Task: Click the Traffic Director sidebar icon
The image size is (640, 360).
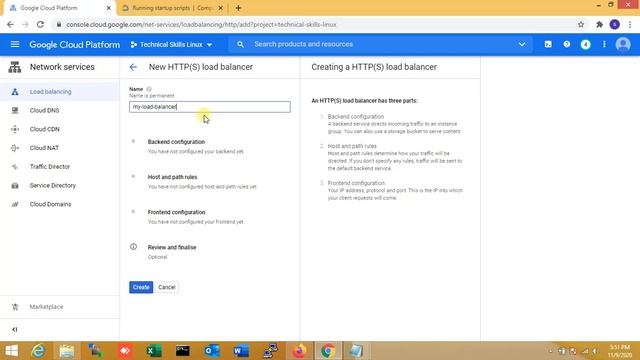Action: tap(15, 167)
